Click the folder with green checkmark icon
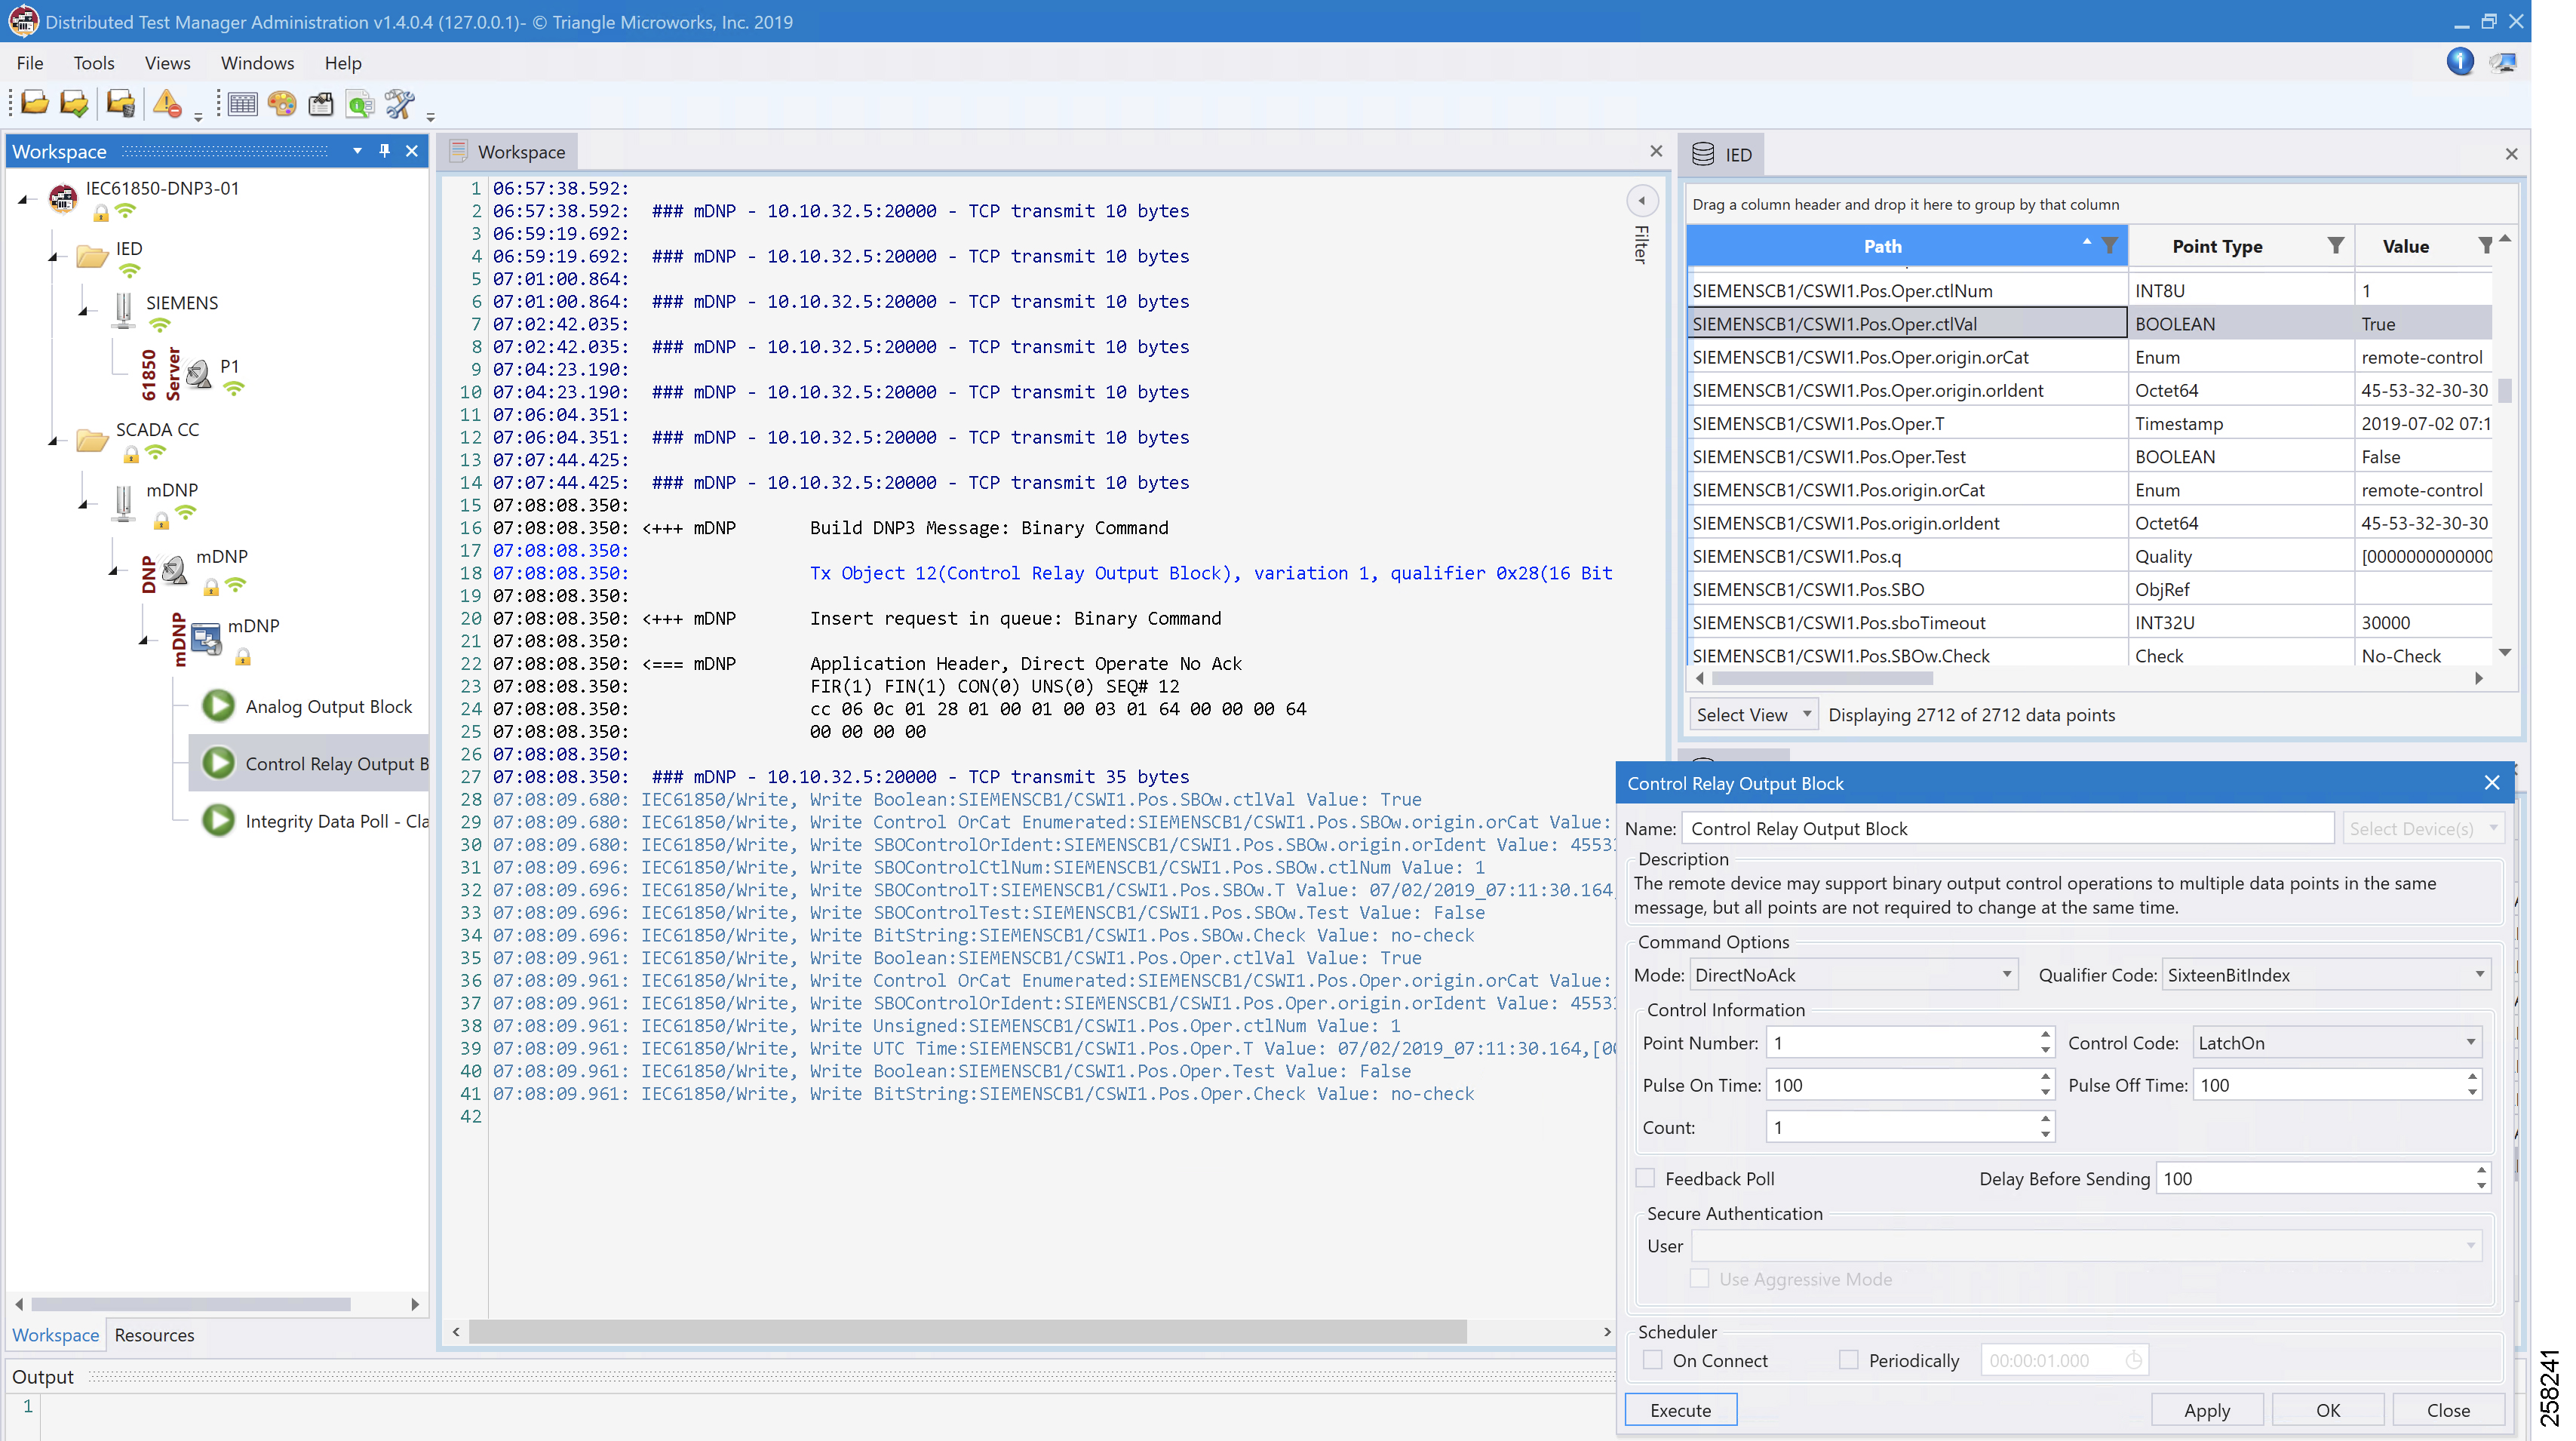The width and height of the screenshot is (2576, 1441). pos(75,103)
